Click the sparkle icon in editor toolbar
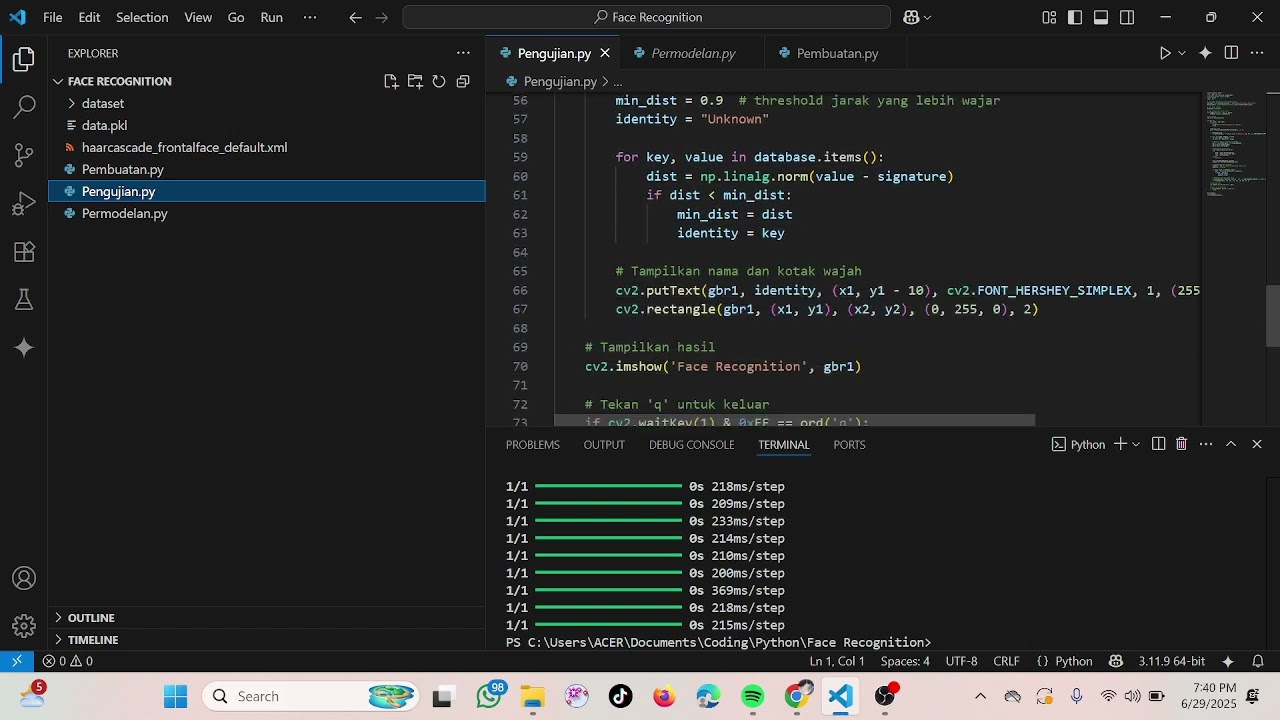The height and width of the screenshot is (720, 1280). (1205, 53)
